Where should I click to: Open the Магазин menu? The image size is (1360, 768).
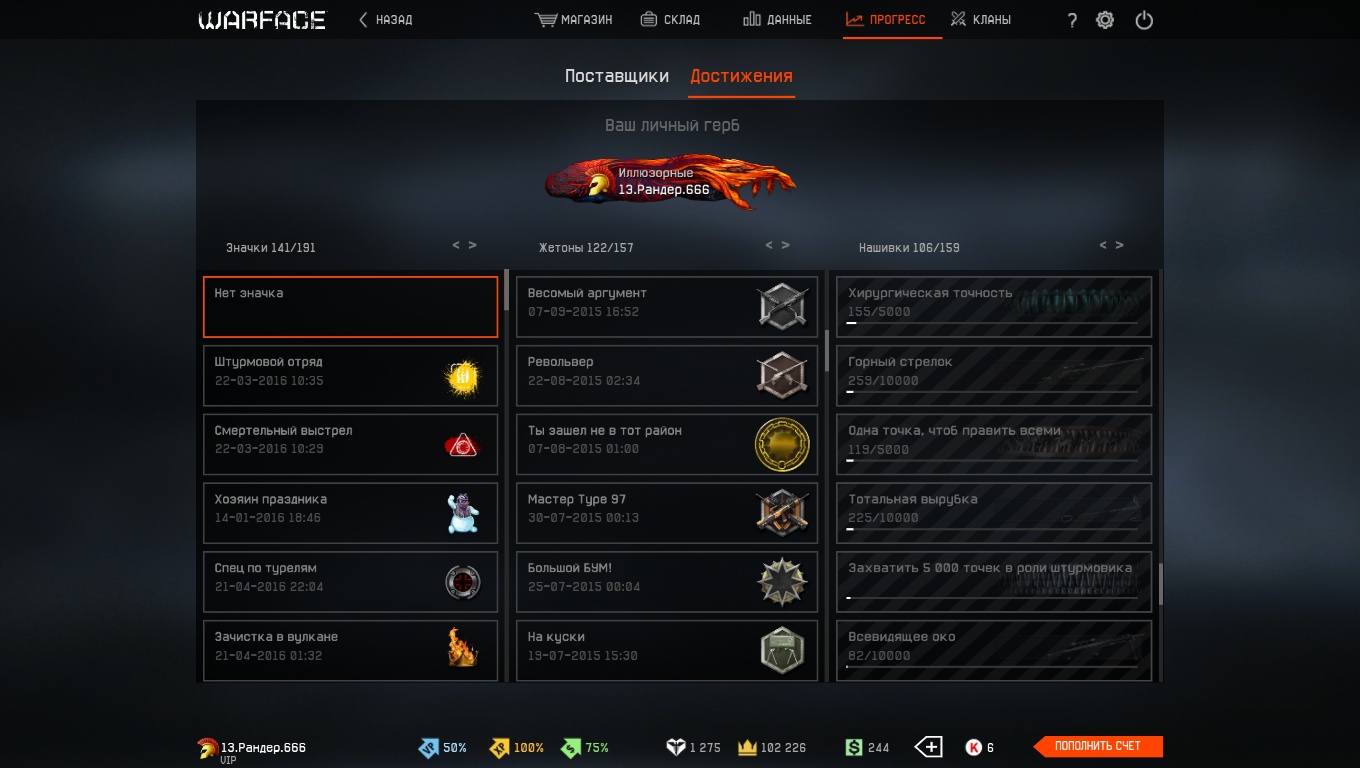(574, 20)
